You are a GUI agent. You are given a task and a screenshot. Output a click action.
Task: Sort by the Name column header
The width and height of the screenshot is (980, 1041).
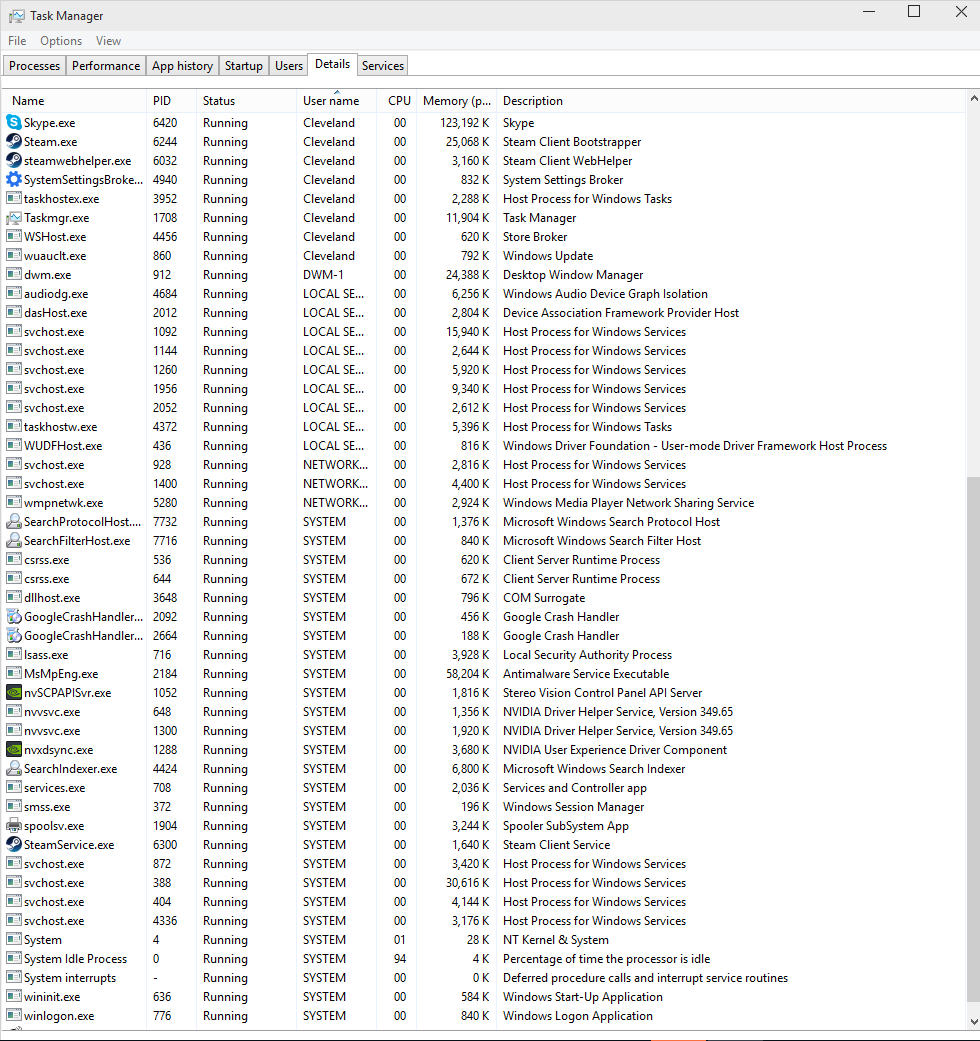(75, 101)
